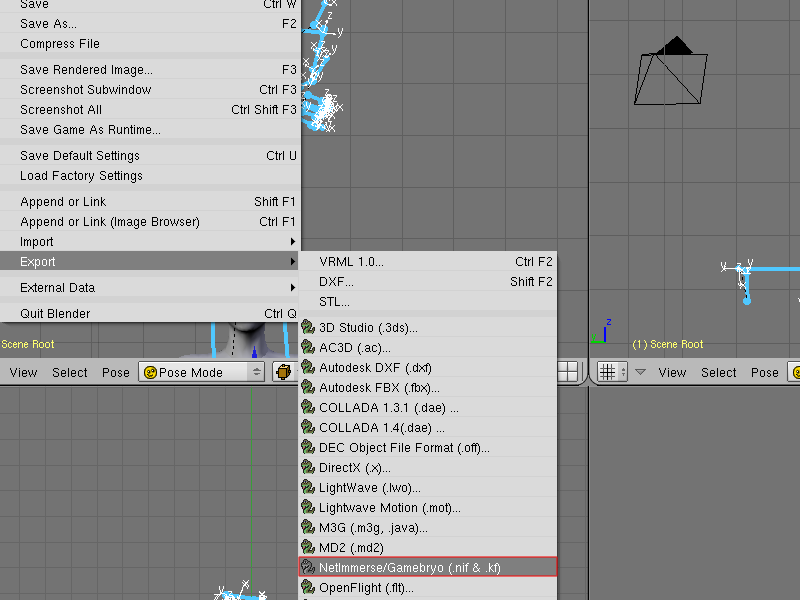Click the script icon beside AC3D (.ac)

point(308,347)
